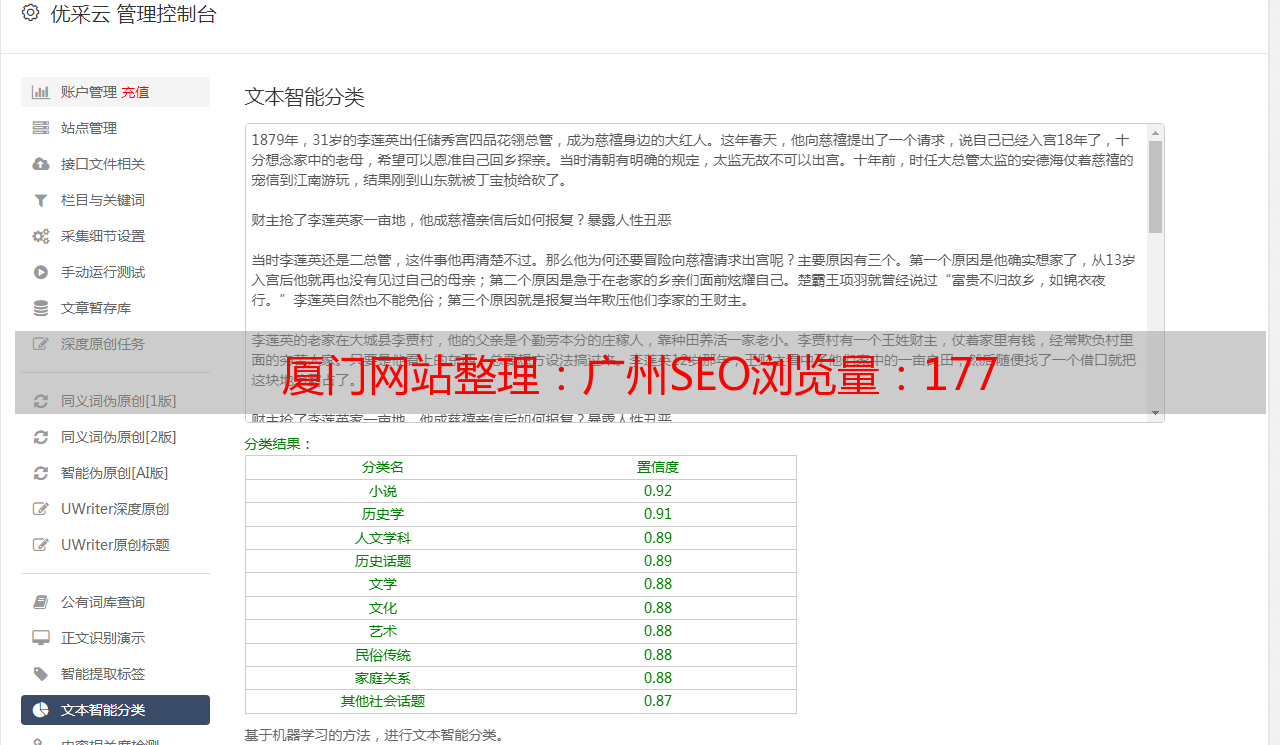Image resolution: width=1280 pixels, height=745 pixels.
Task: Go to 站点管理 in sidebar
Action: tap(115, 128)
